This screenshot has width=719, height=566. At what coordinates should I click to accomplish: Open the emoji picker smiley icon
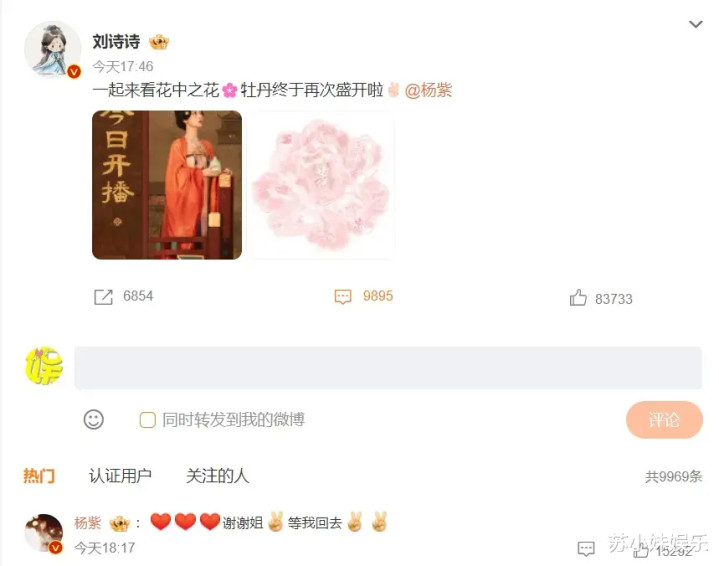pyautogui.click(x=94, y=419)
